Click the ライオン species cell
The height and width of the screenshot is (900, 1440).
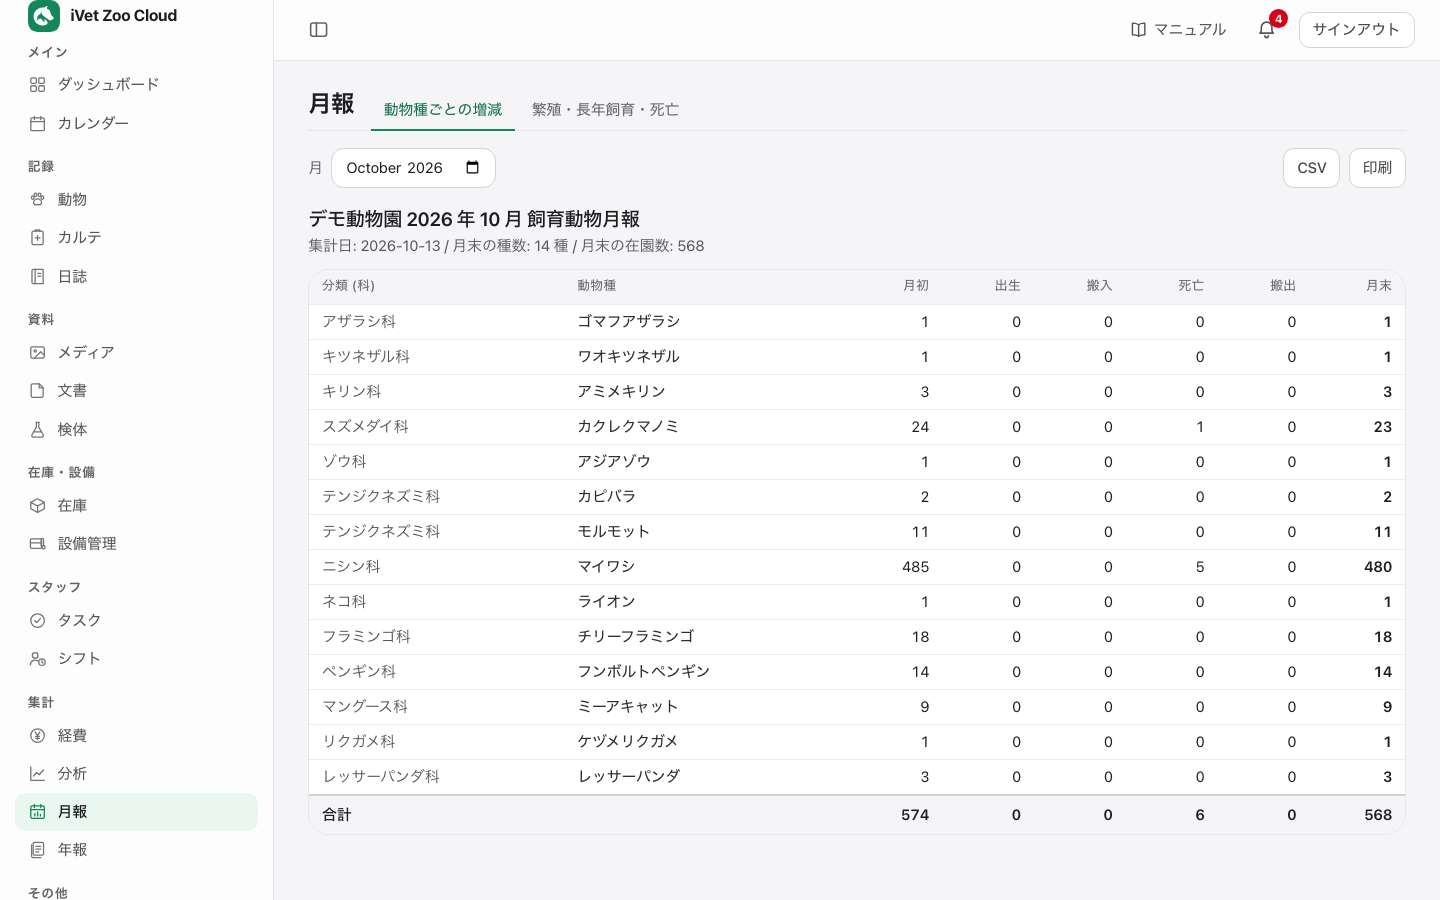[x=606, y=602]
